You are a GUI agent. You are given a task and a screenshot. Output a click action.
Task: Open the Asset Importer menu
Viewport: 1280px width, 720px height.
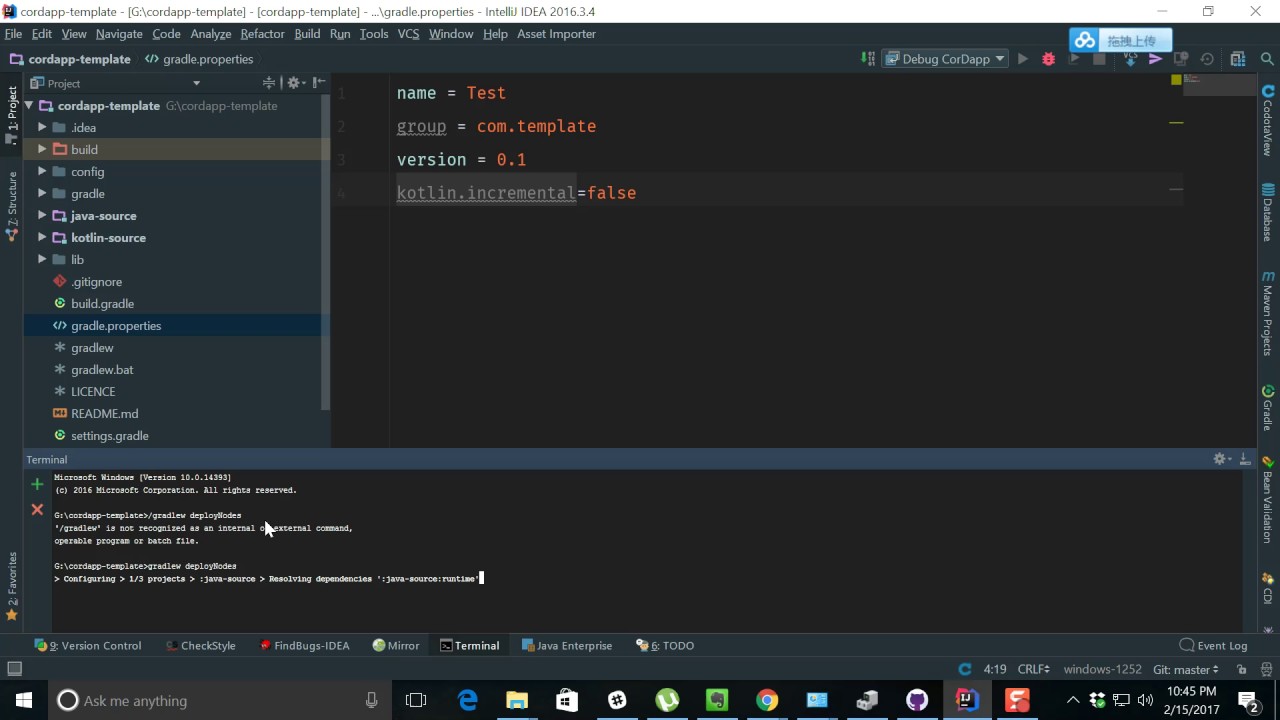556,34
